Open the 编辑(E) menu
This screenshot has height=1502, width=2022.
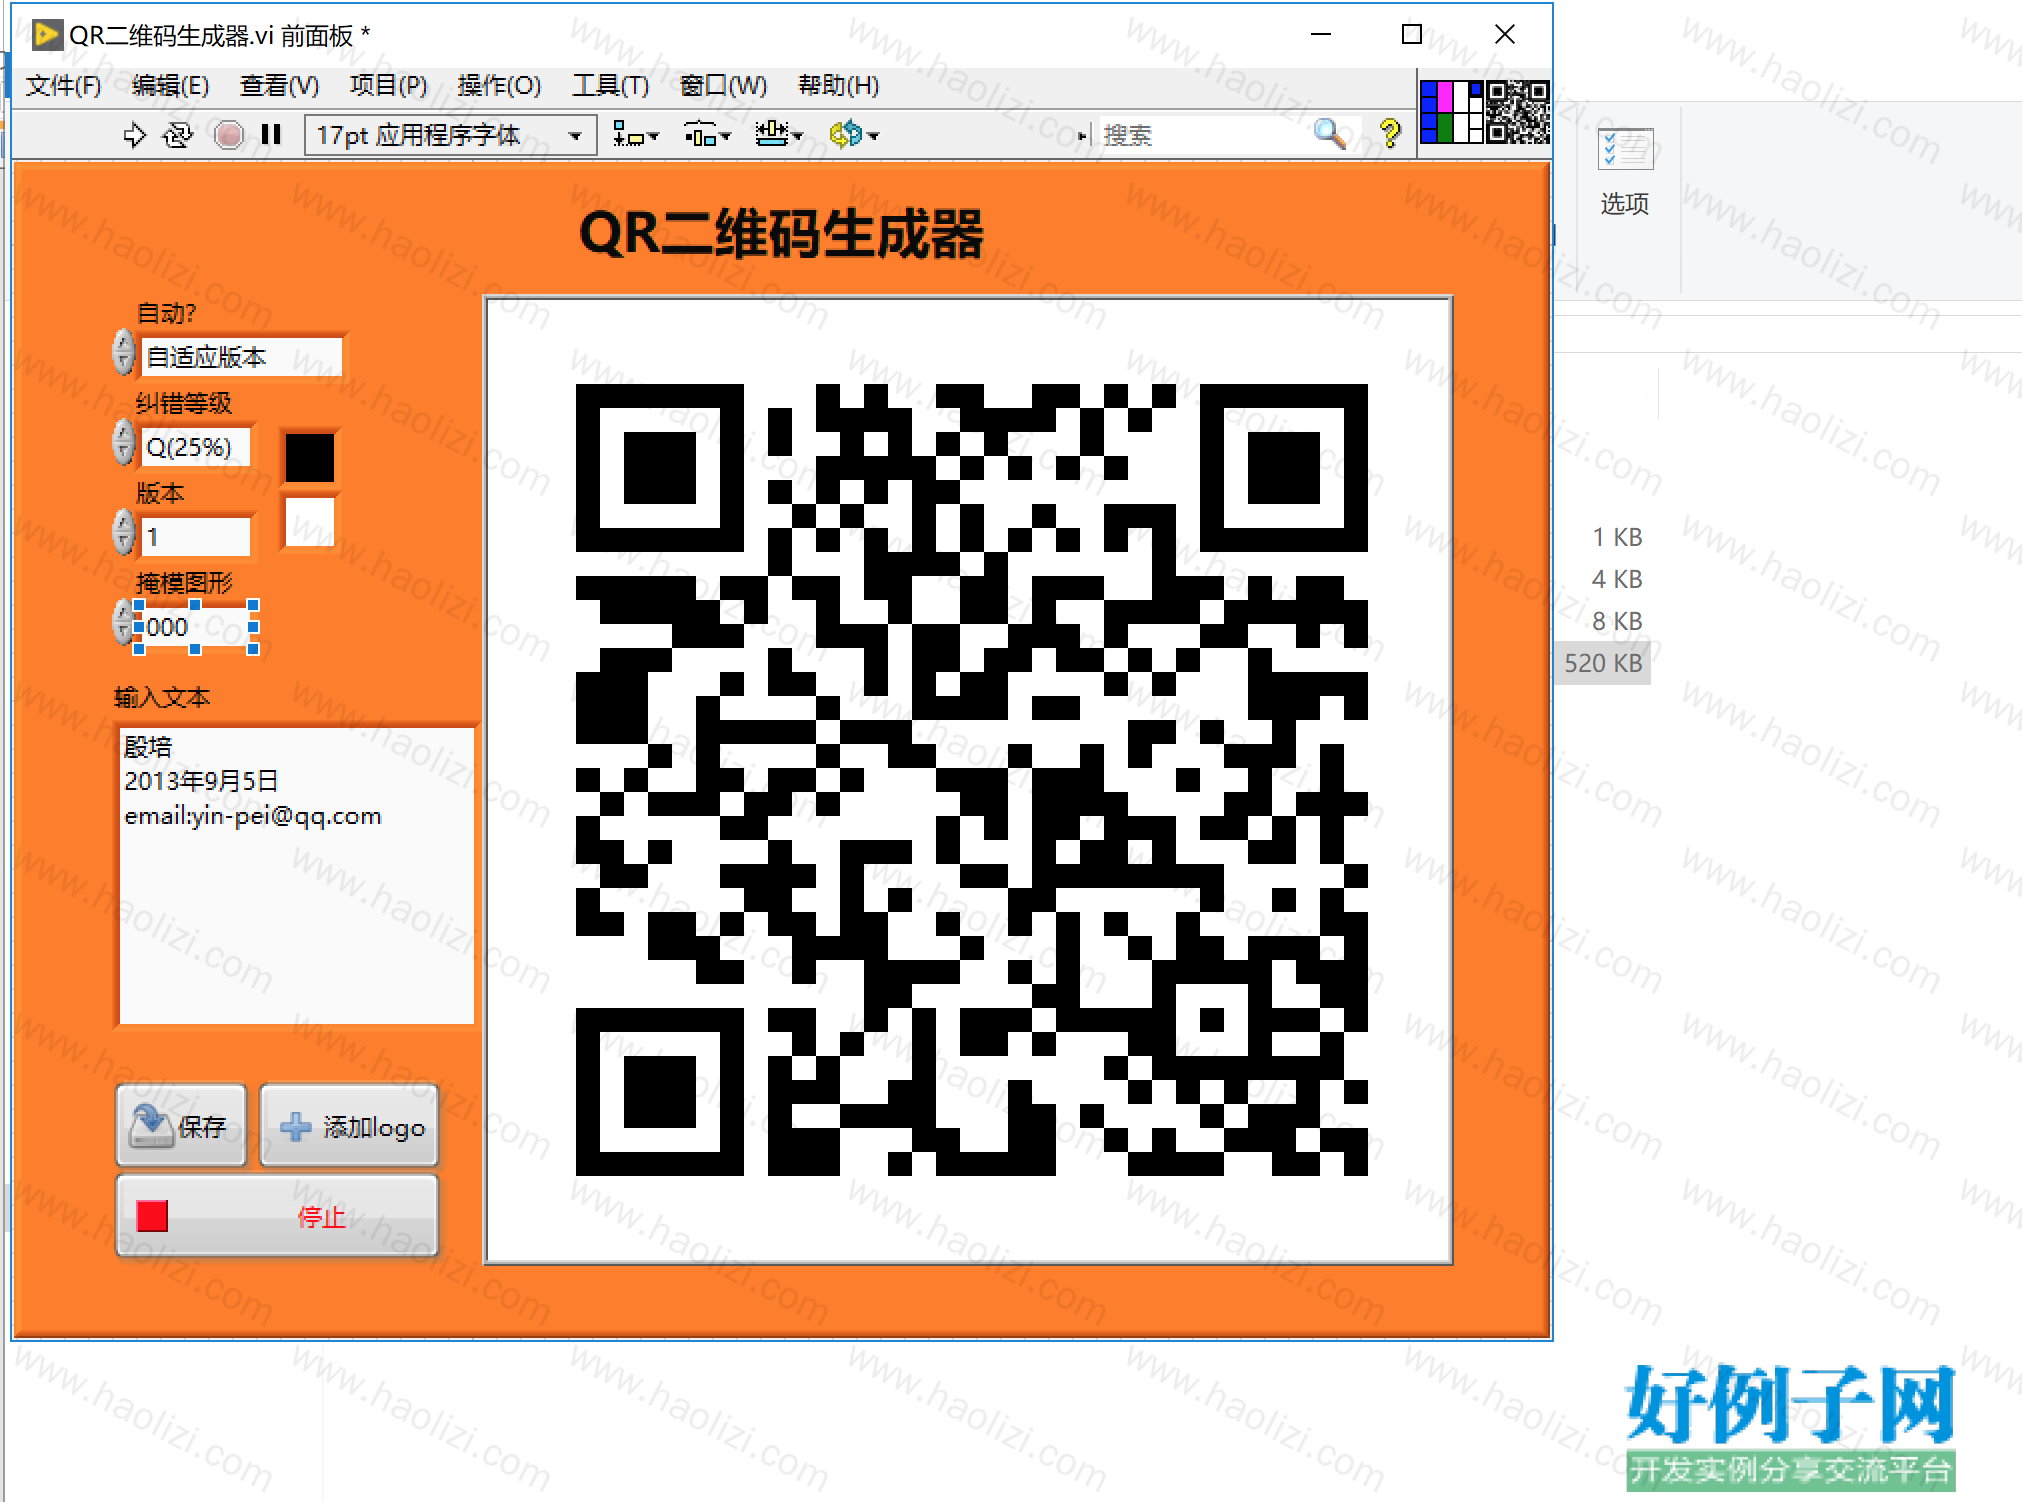click(171, 86)
